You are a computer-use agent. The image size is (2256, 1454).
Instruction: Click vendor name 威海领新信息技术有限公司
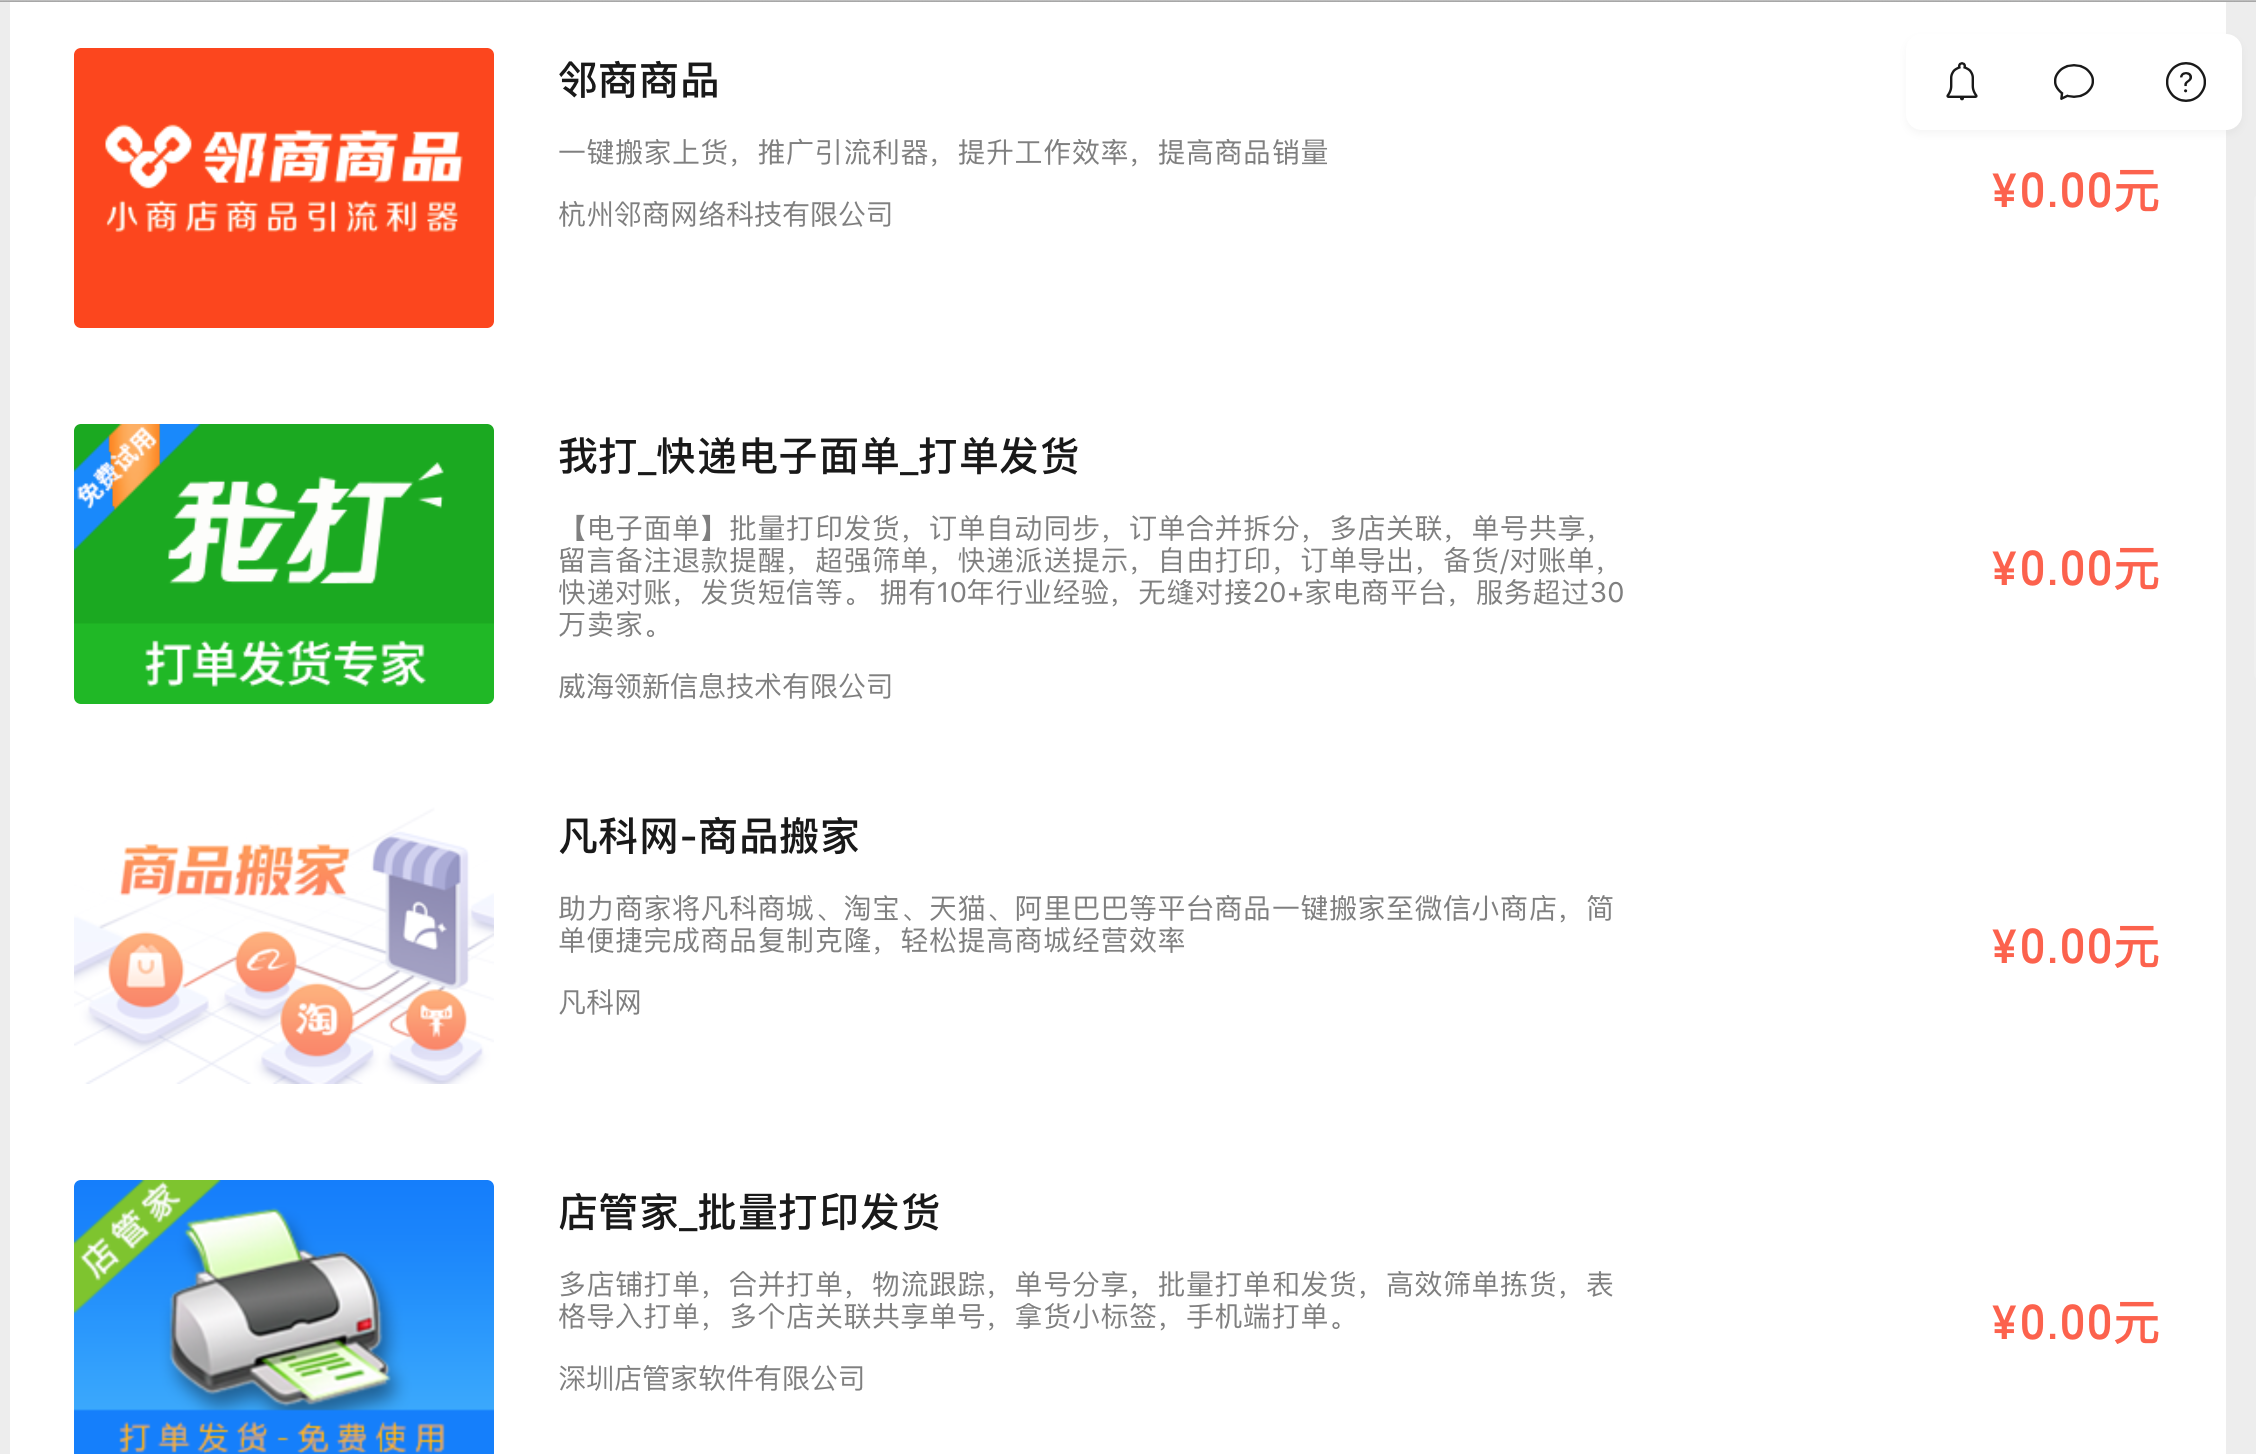[725, 686]
